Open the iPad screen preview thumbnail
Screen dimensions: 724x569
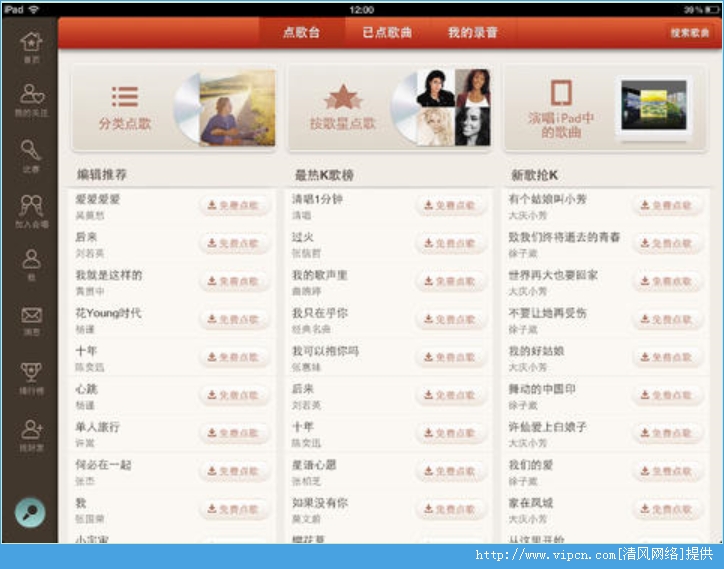tap(653, 105)
